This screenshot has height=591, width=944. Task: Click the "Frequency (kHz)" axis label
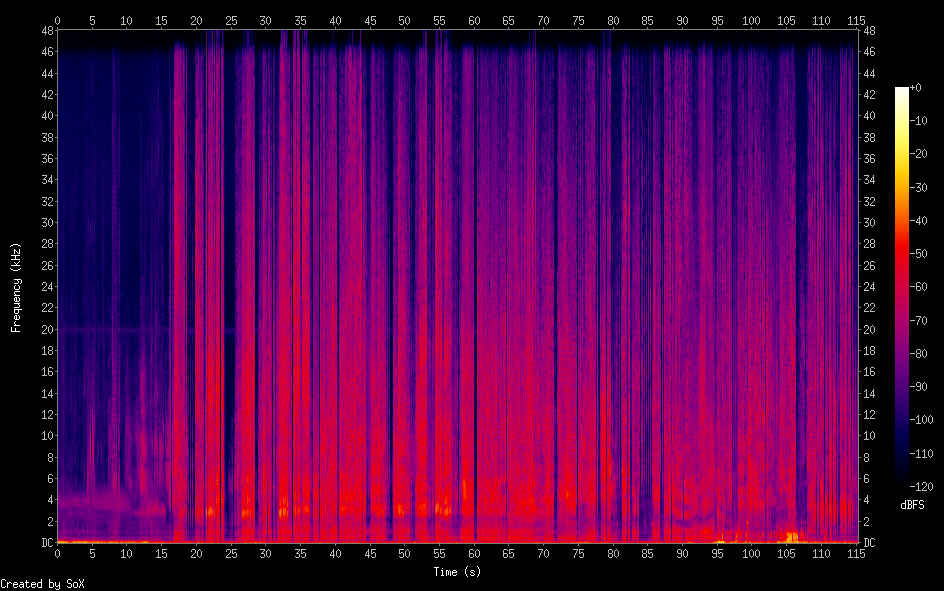16,287
